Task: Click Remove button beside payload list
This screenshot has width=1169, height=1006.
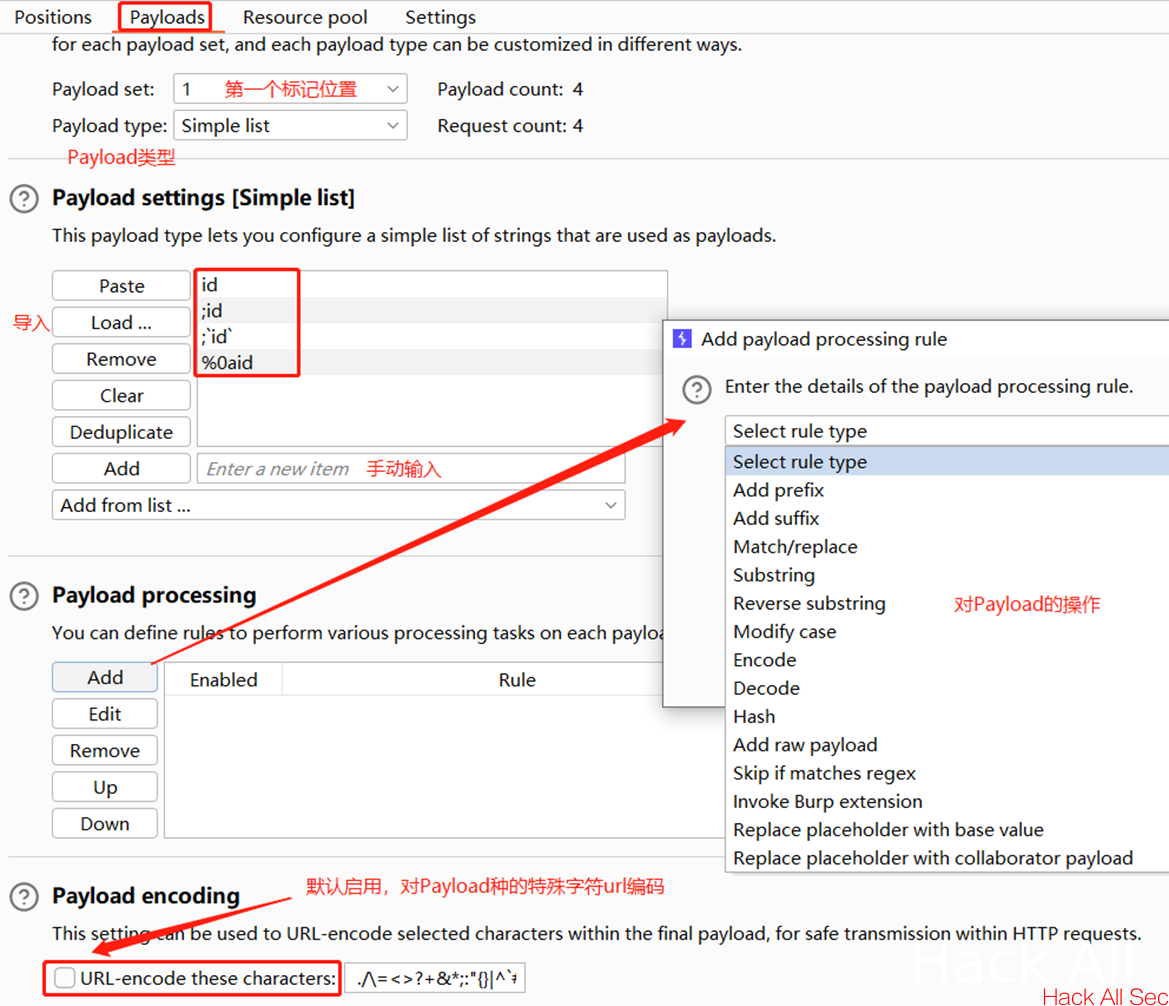Action: pyautogui.click(x=122, y=359)
